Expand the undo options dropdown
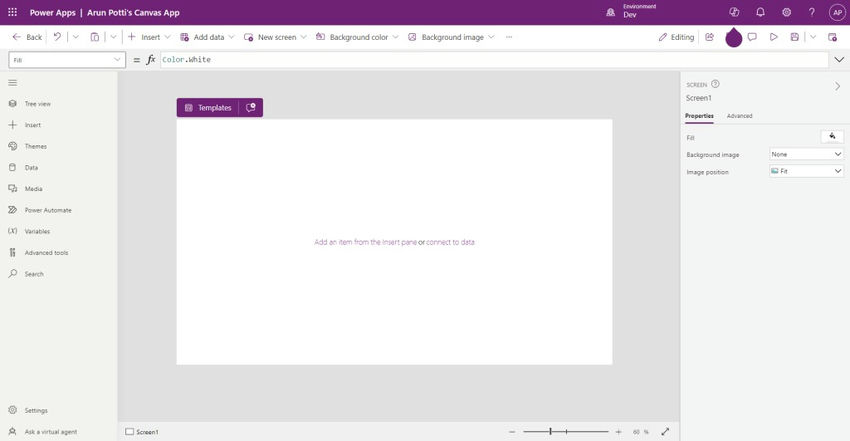Viewport: 850px width, 441px height. (76, 37)
